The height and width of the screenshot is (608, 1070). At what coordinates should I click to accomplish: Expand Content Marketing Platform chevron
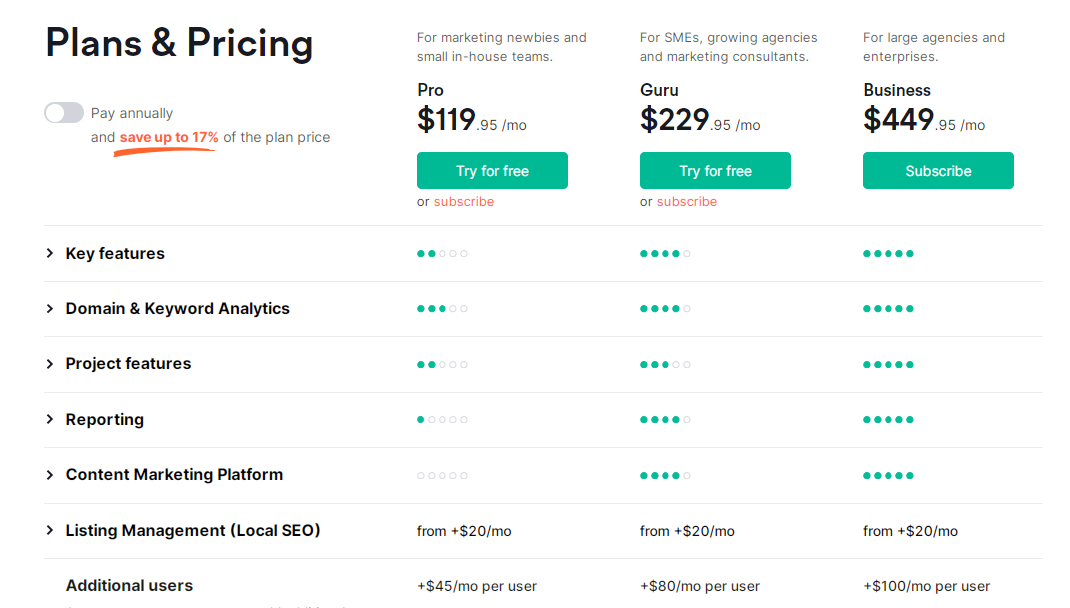coord(49,475)
